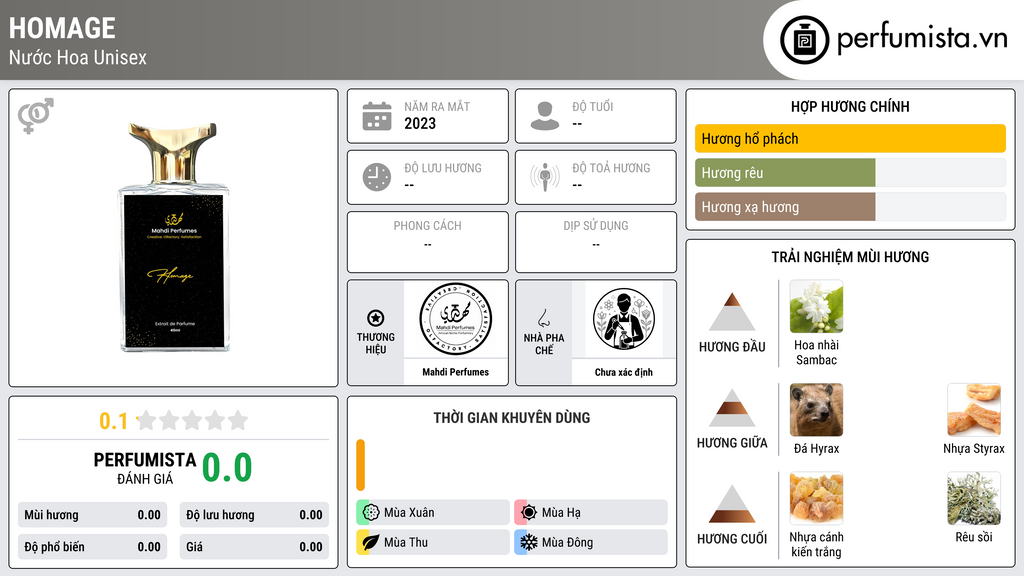Click the nose icon above Nhà pha chế
Image resolution: width=1024 pixels, height=576 pixels.
click(x=543, y=318)
